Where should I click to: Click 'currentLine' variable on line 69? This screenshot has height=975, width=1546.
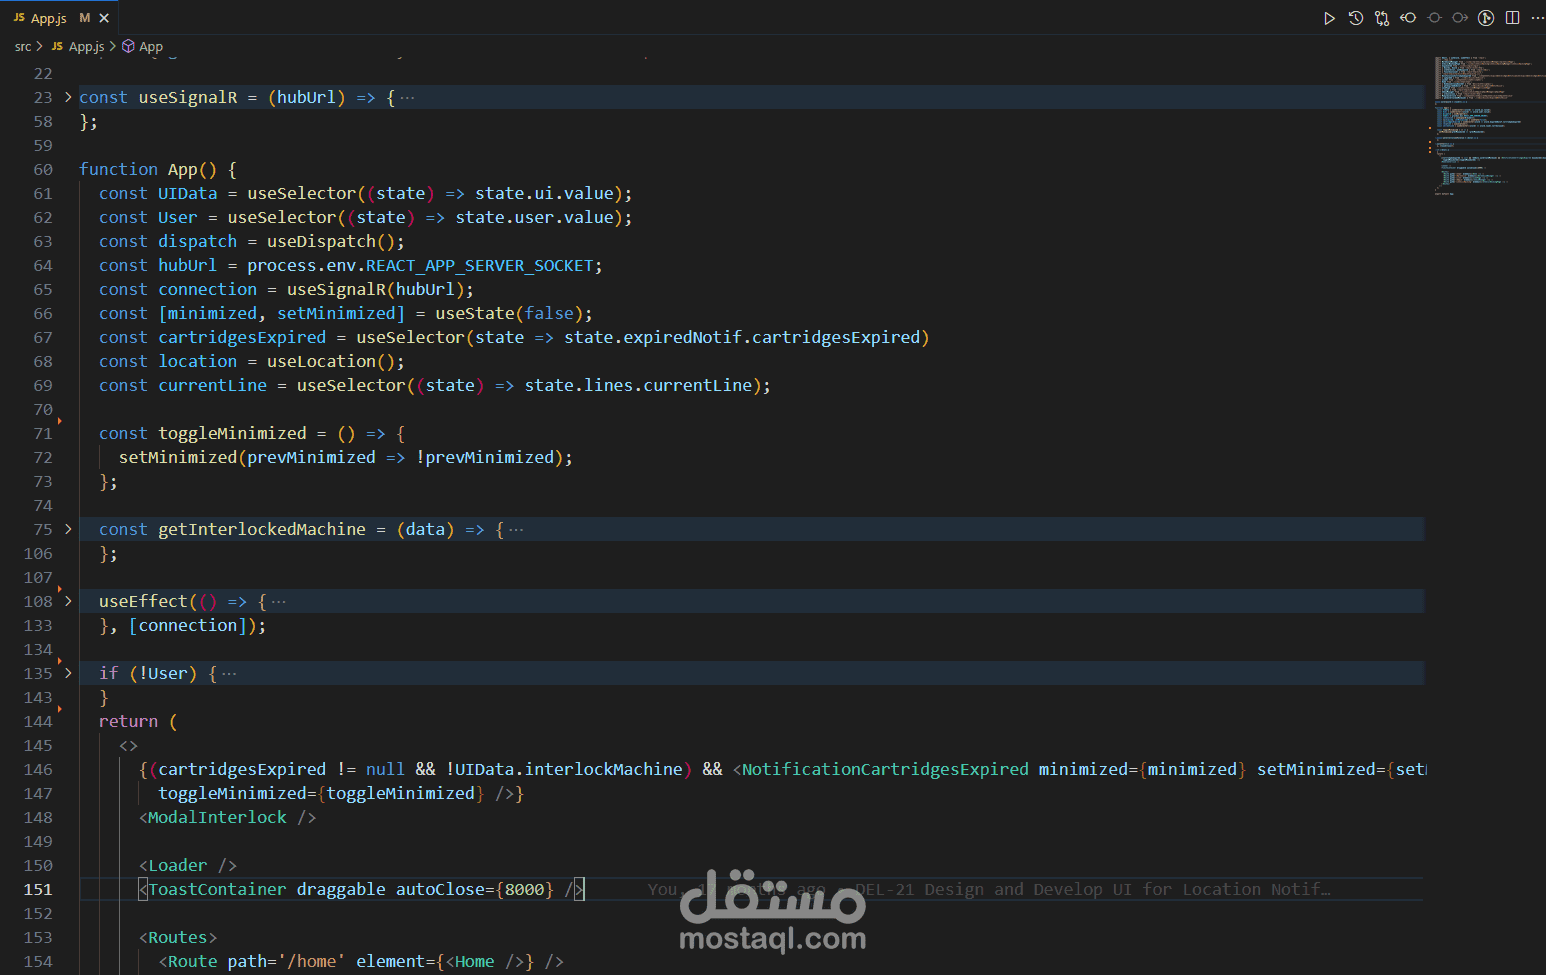[x=212, y=386]
